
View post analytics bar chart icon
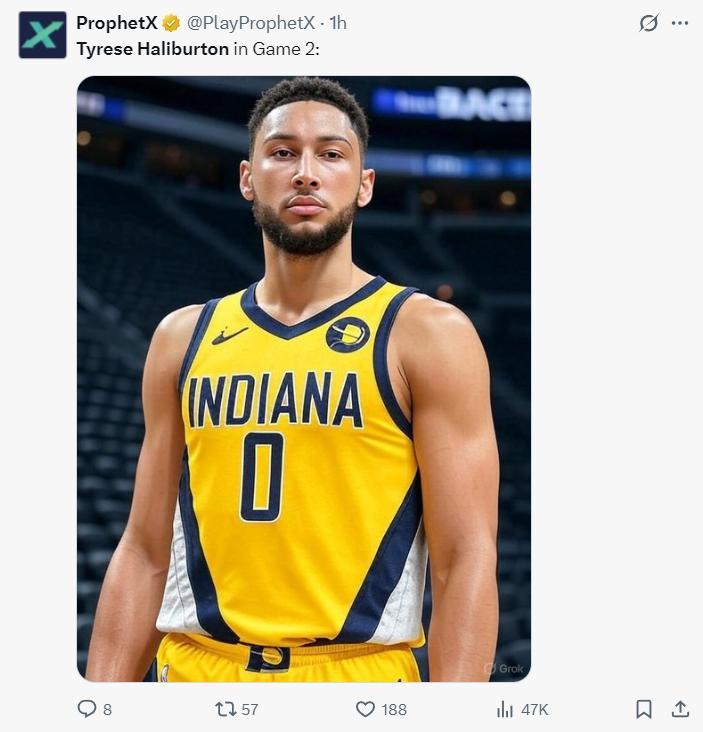(505, 709)
